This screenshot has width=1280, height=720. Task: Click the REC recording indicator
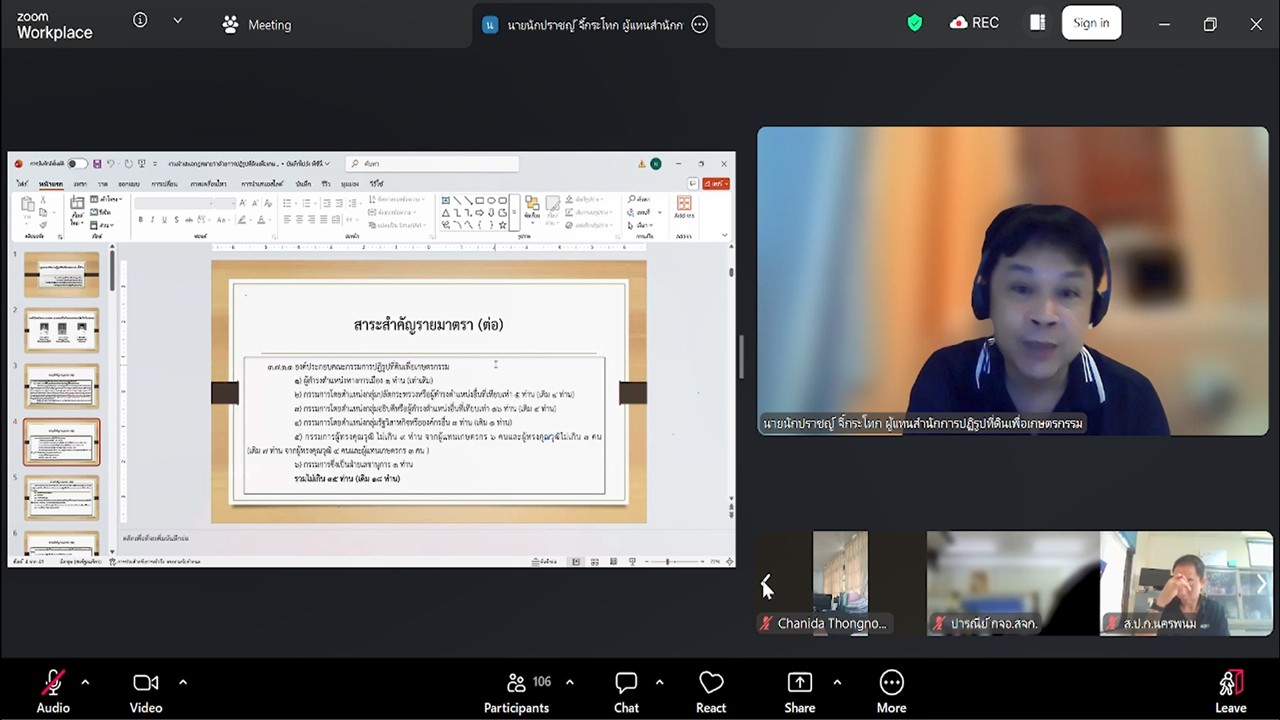974,23
